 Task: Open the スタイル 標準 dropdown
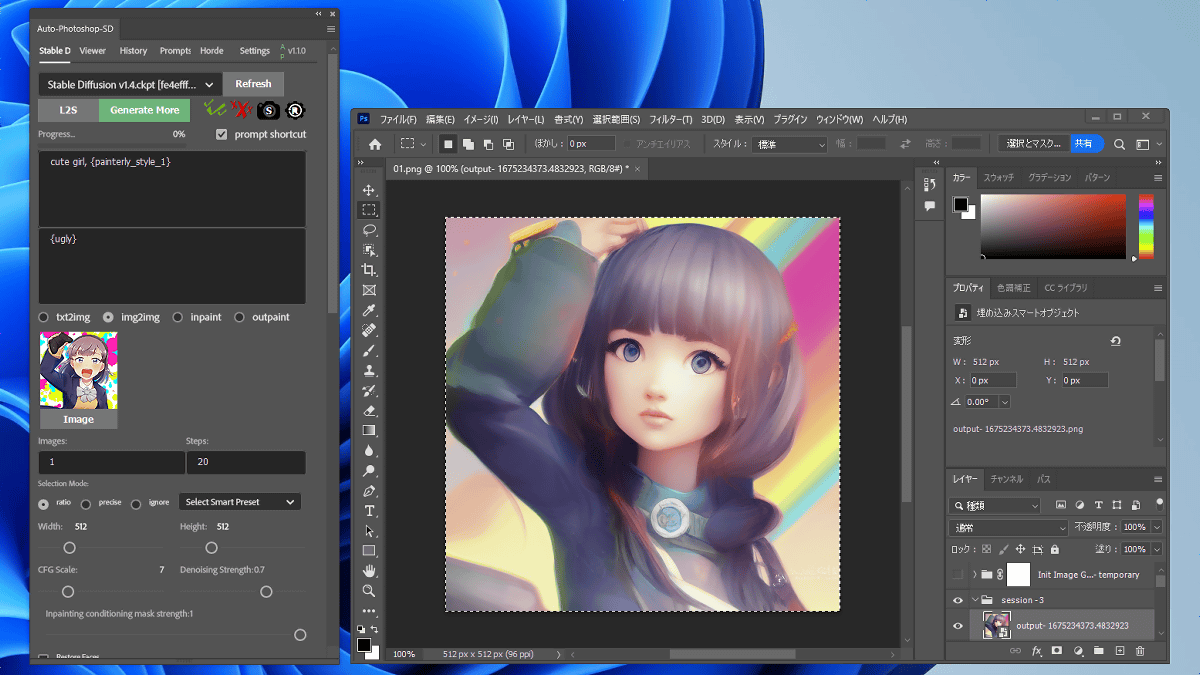coord(790,144)
